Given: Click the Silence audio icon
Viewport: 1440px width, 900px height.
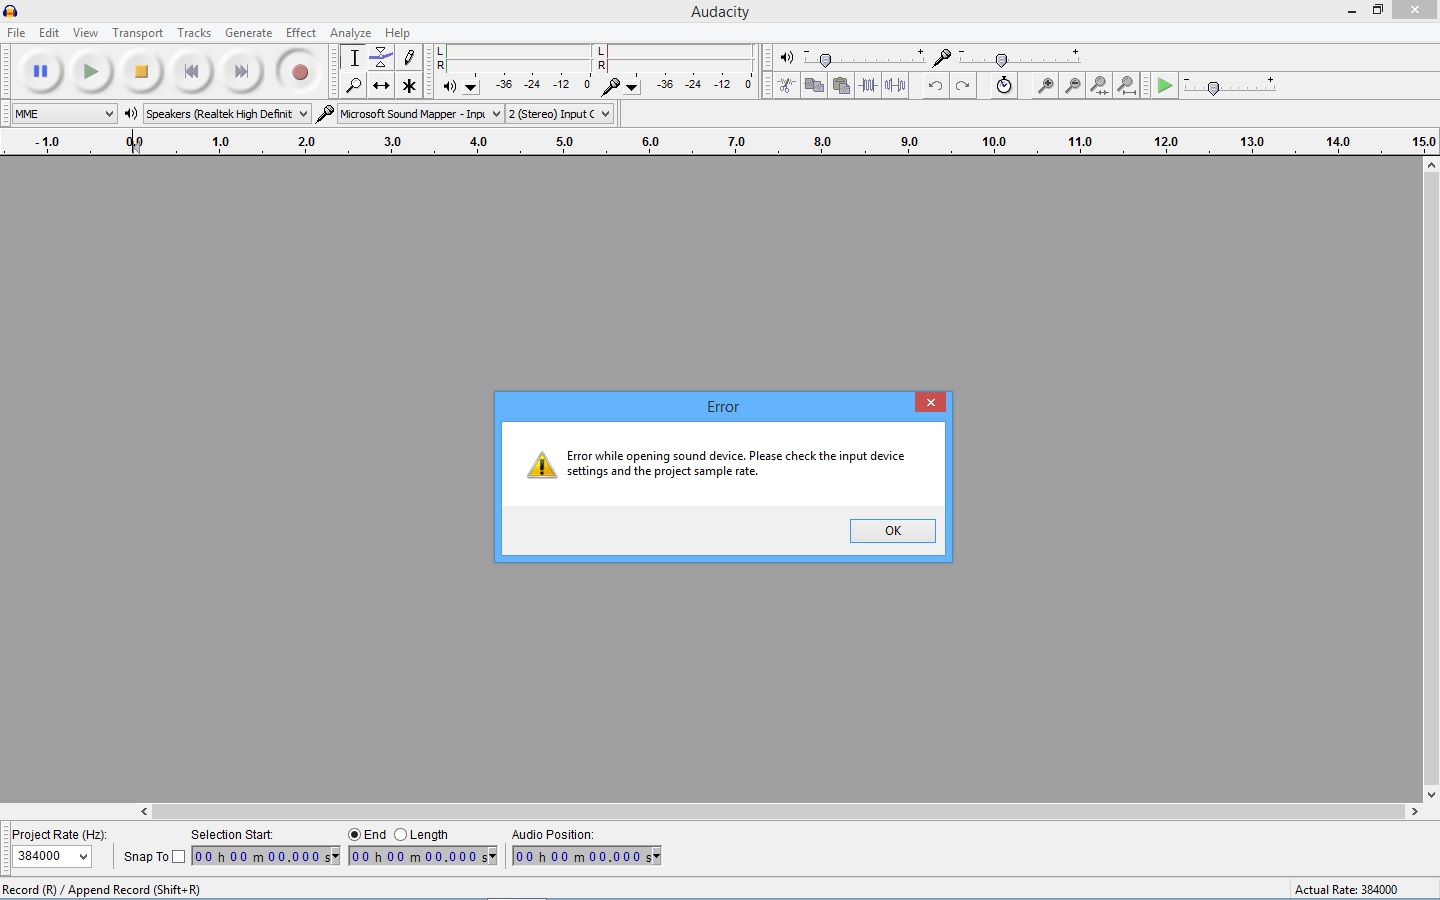Looking at the screenshot, I should tap(895, 86).
